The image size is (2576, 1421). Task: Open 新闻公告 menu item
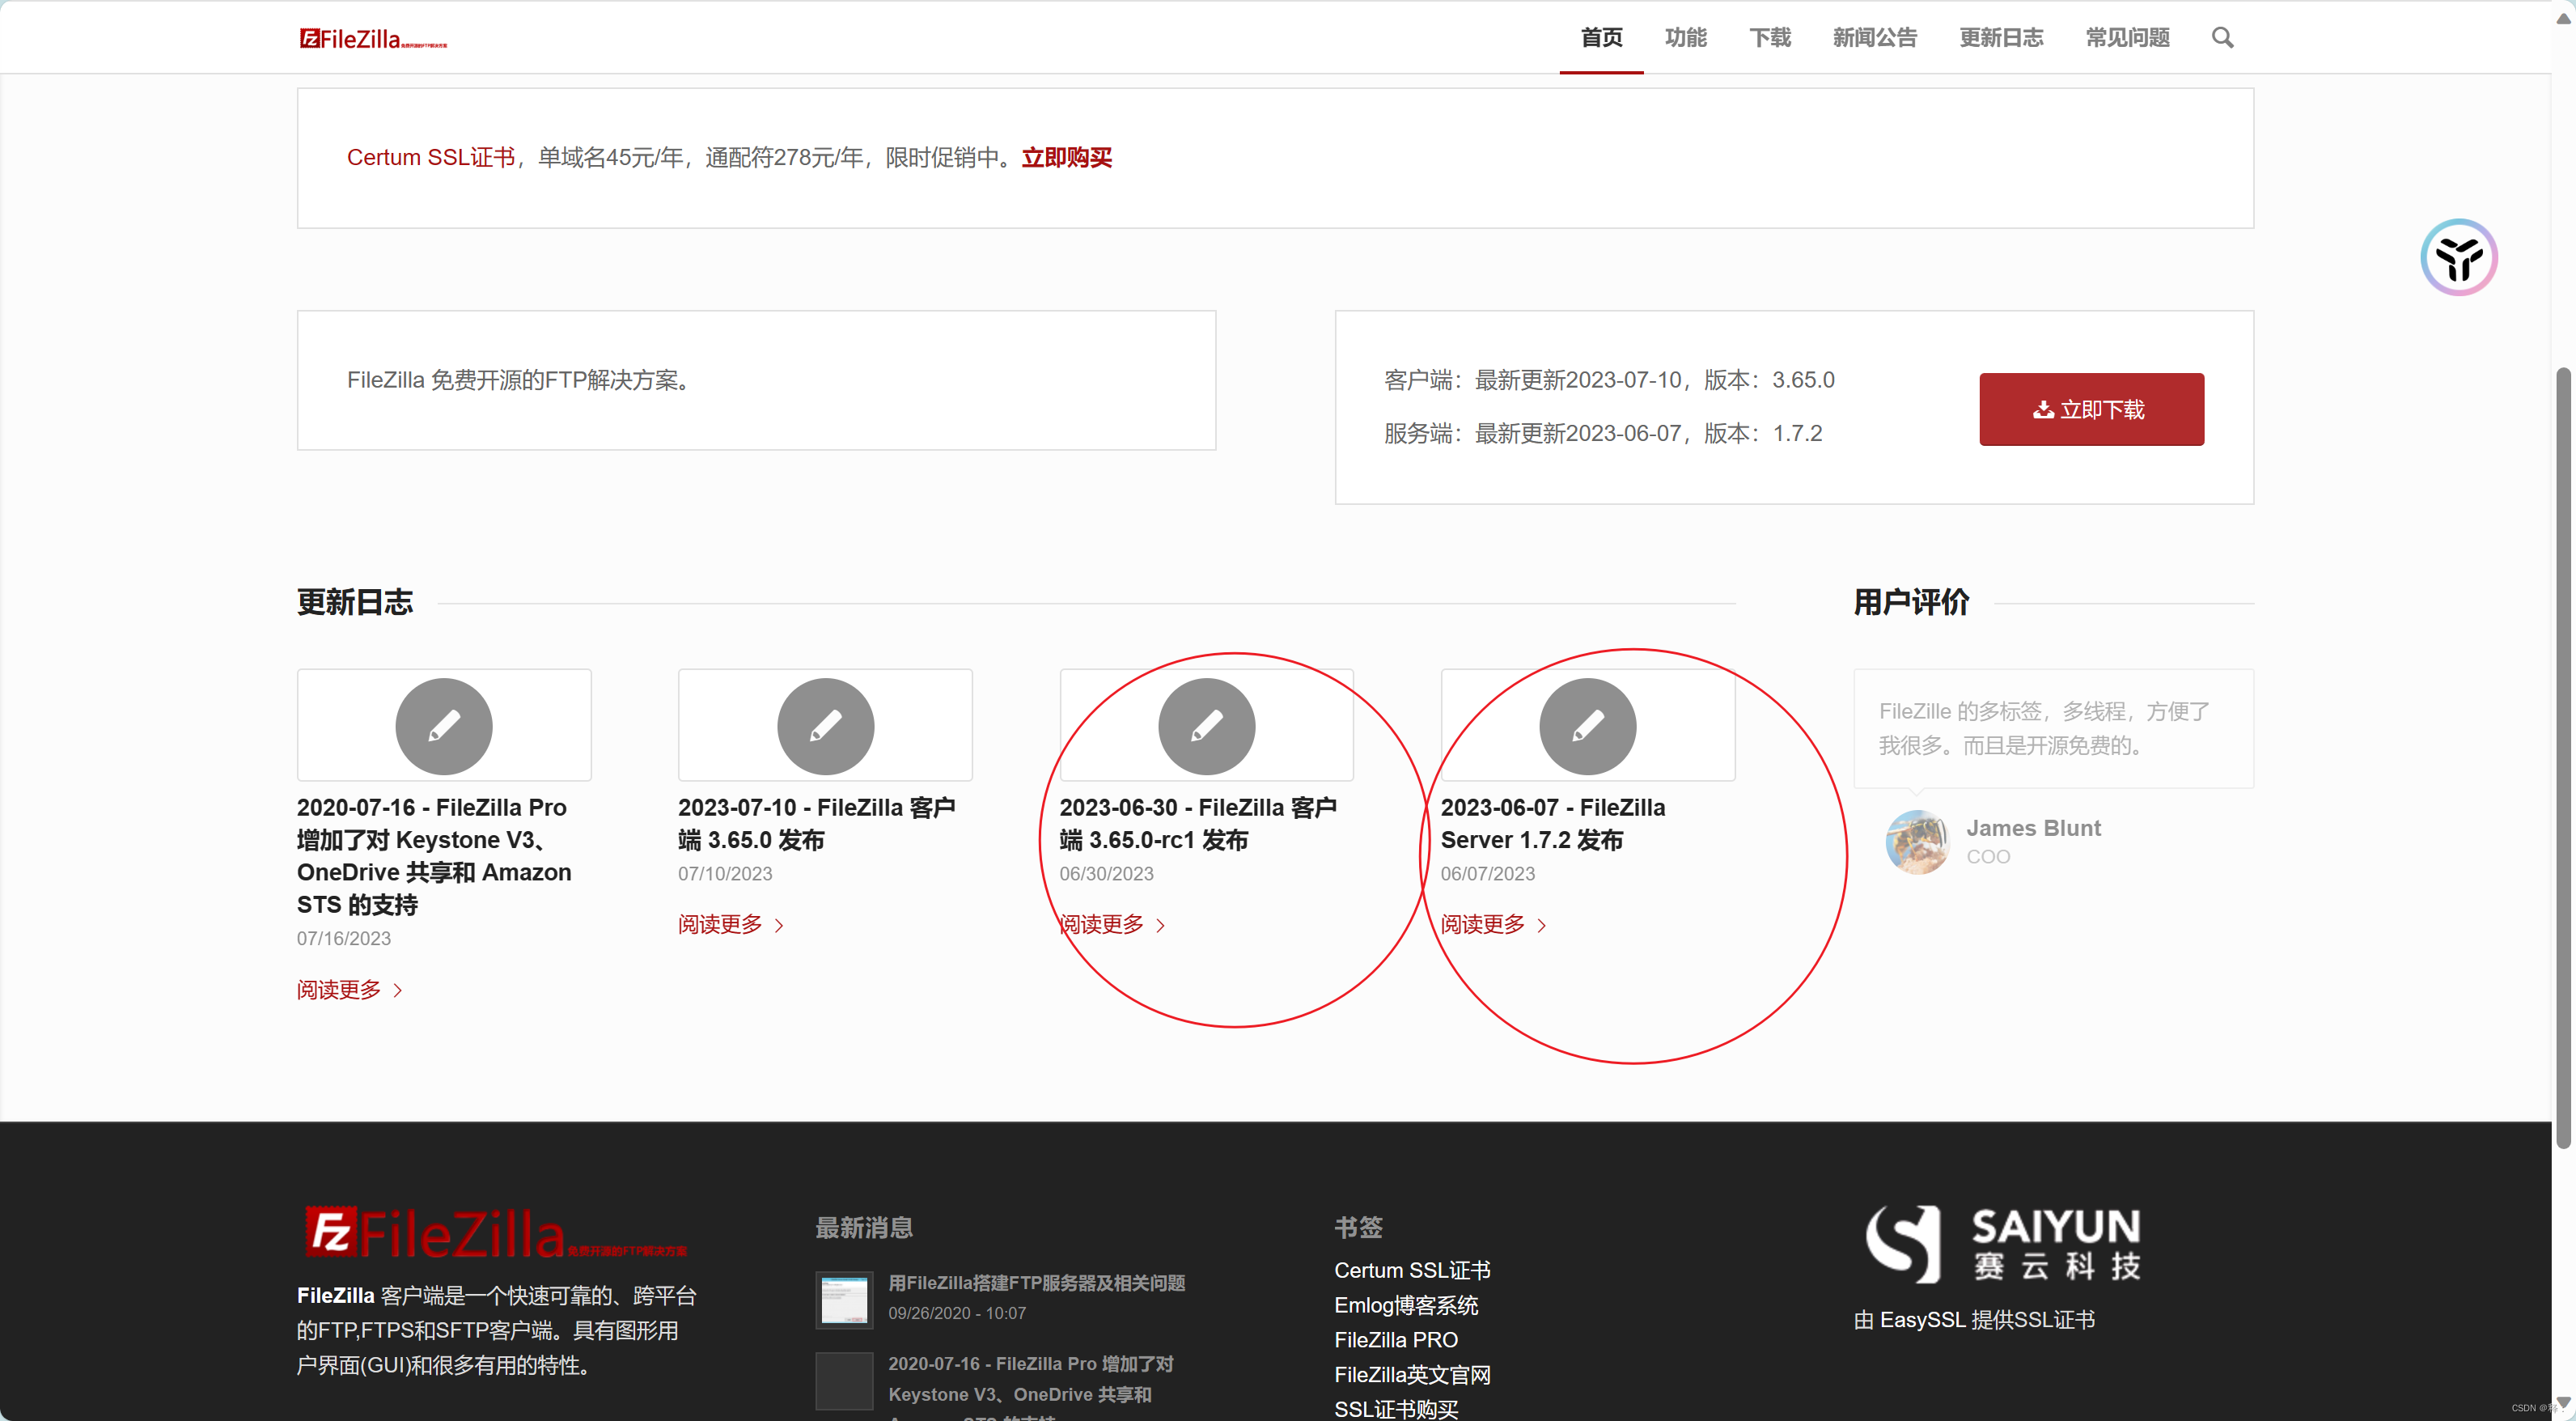[x=1874, y=38]
